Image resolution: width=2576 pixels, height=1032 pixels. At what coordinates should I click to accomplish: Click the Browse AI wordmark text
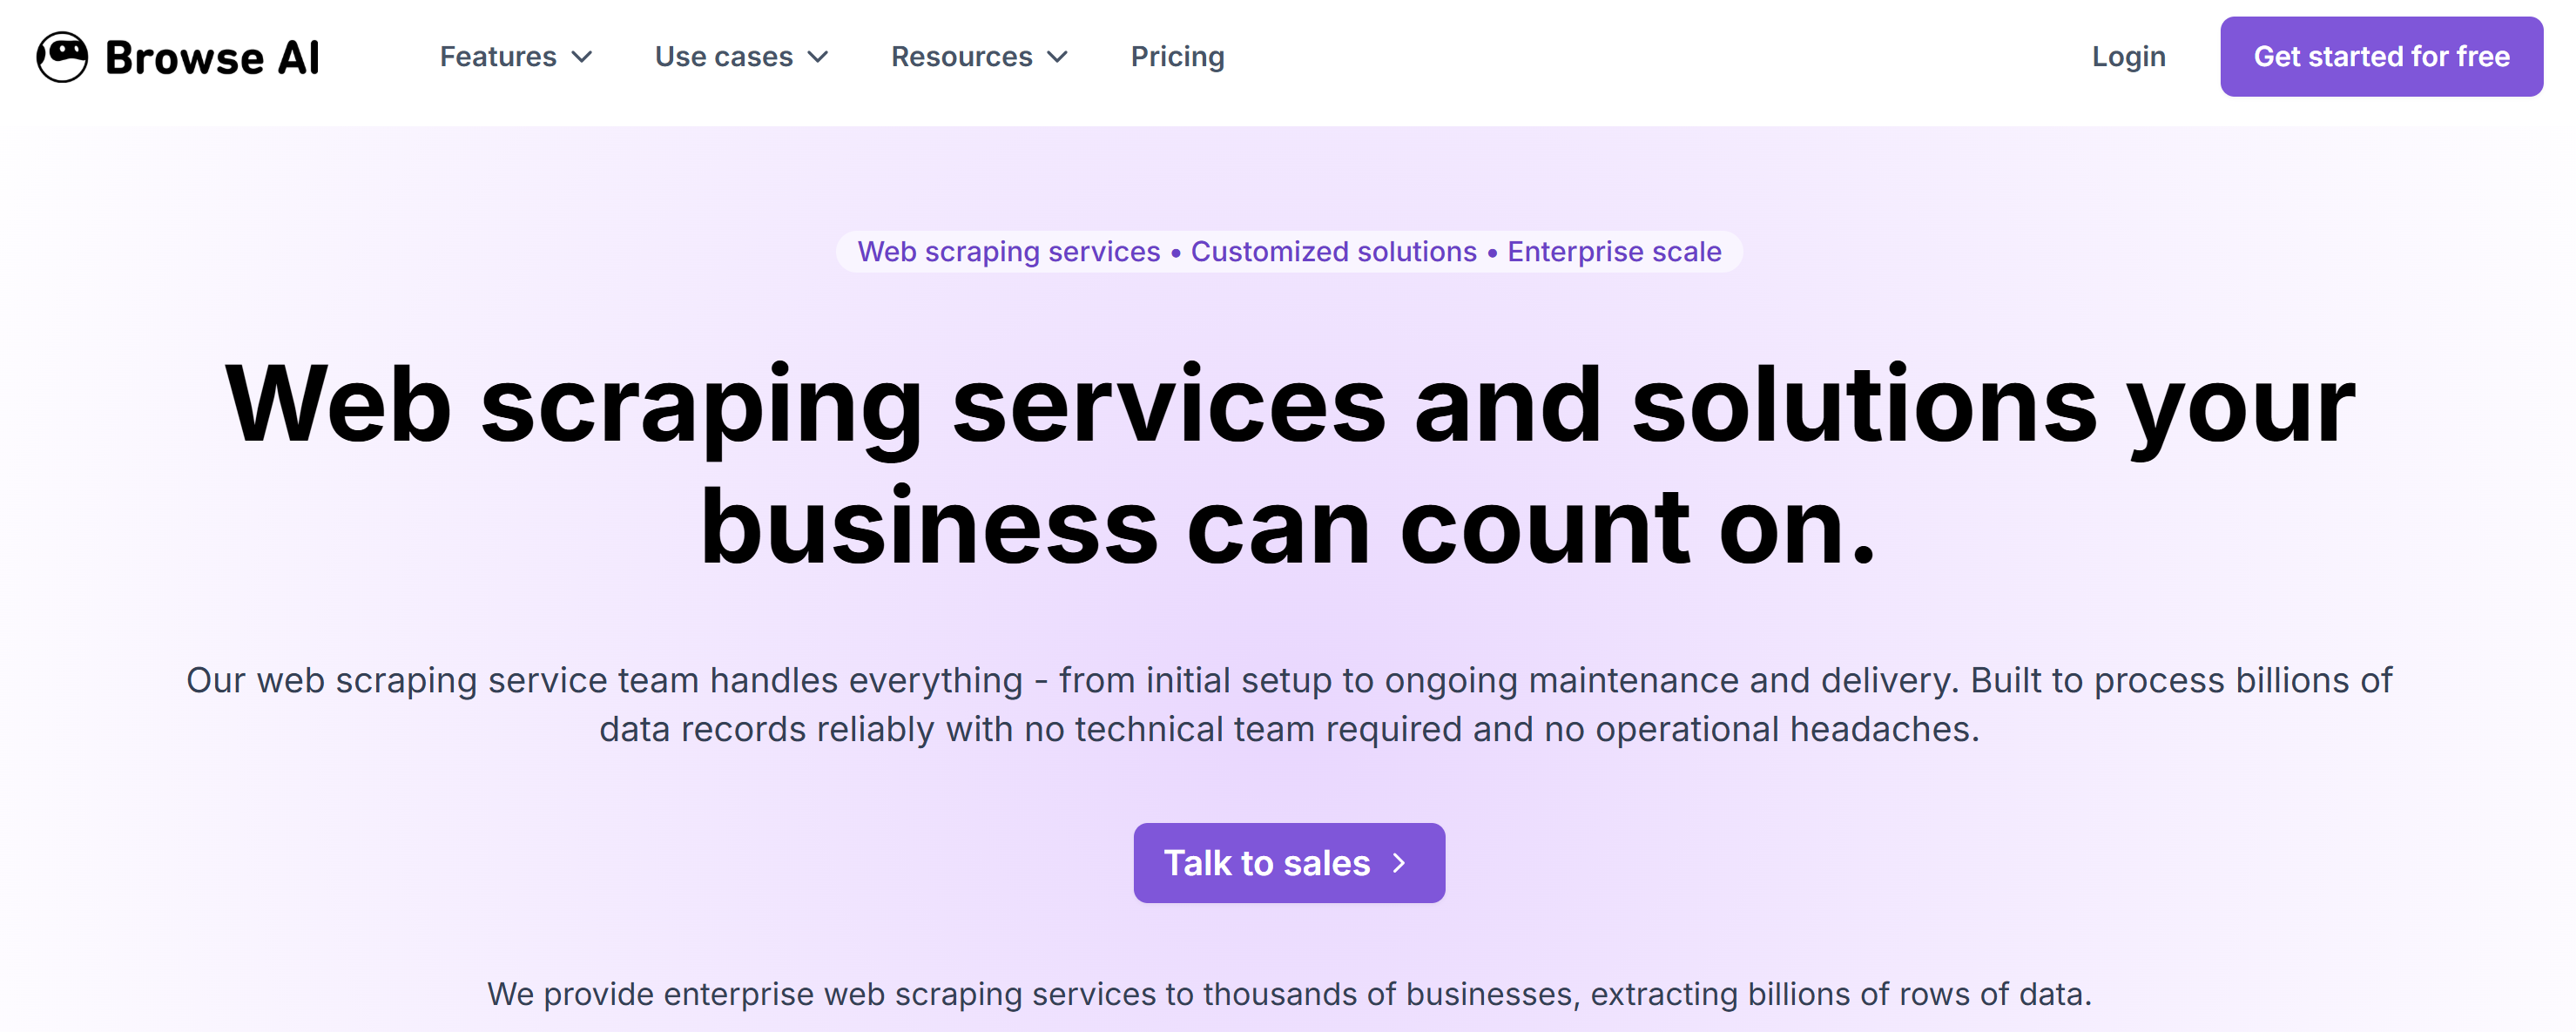click(212, 57)
